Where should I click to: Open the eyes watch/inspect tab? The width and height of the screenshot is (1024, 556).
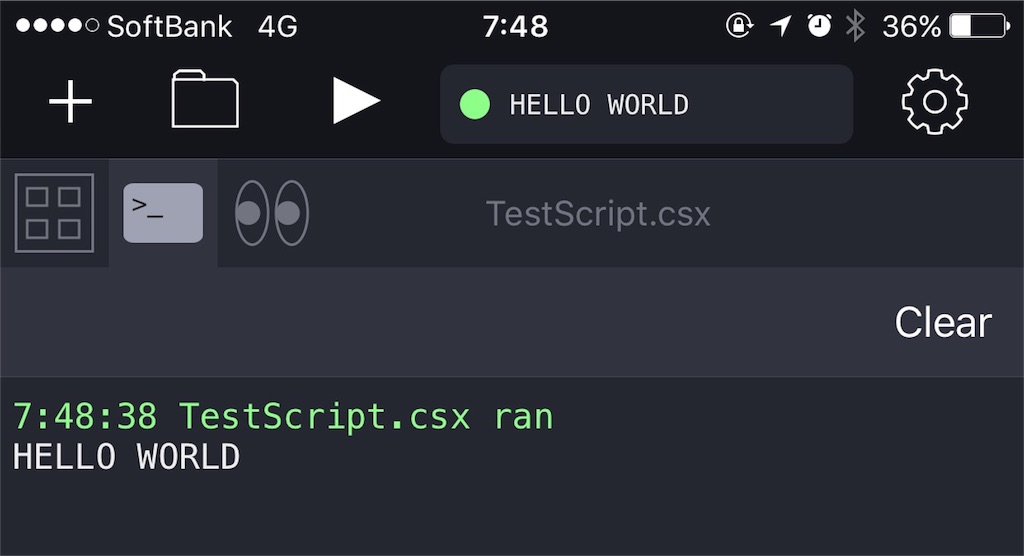(x=272, y=213)
